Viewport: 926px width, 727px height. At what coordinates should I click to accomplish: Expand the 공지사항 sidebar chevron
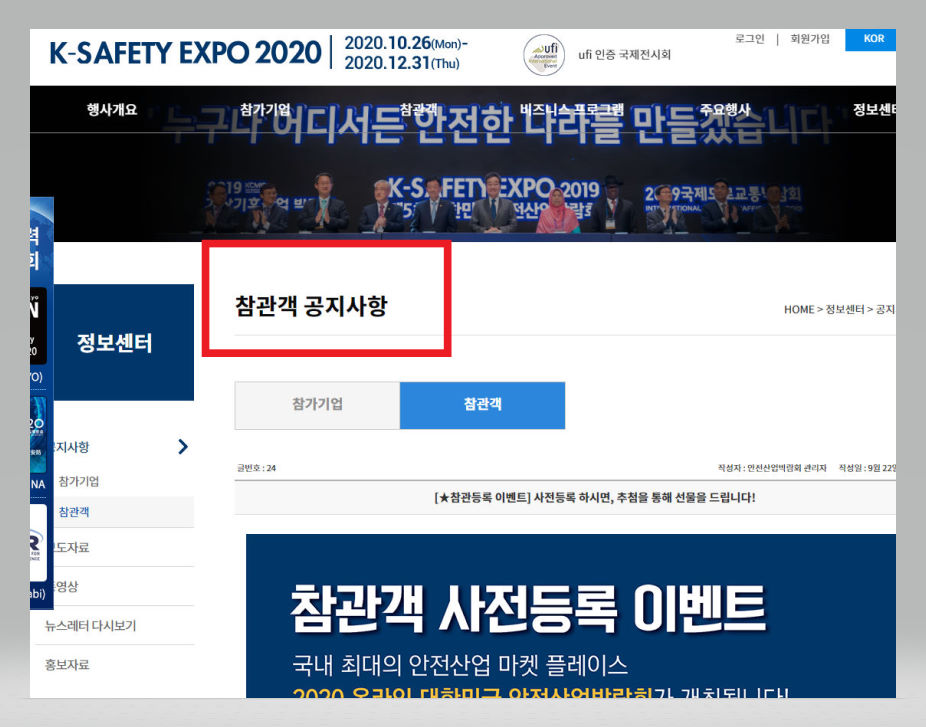pyautogui.click(x=183, y=447)
